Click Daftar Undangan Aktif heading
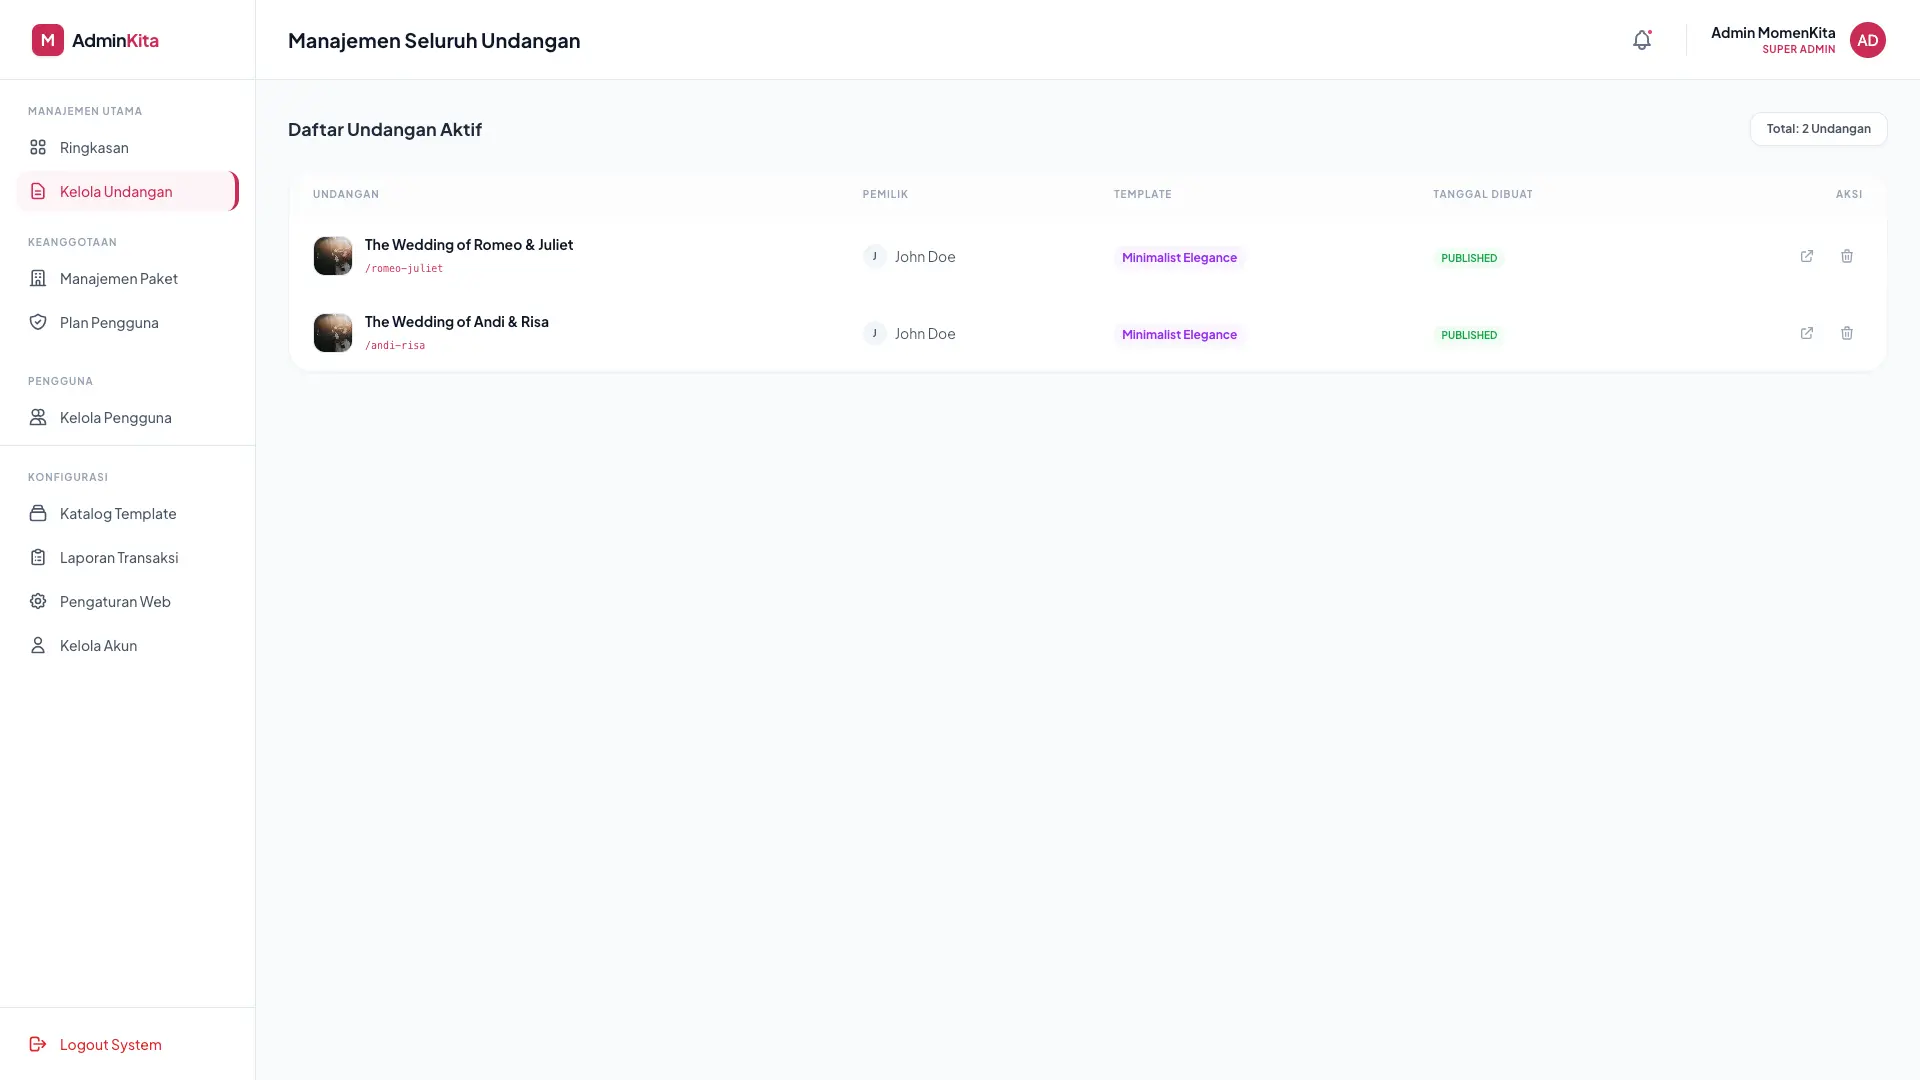The image size is (1920, 1080). coord(385,129)
